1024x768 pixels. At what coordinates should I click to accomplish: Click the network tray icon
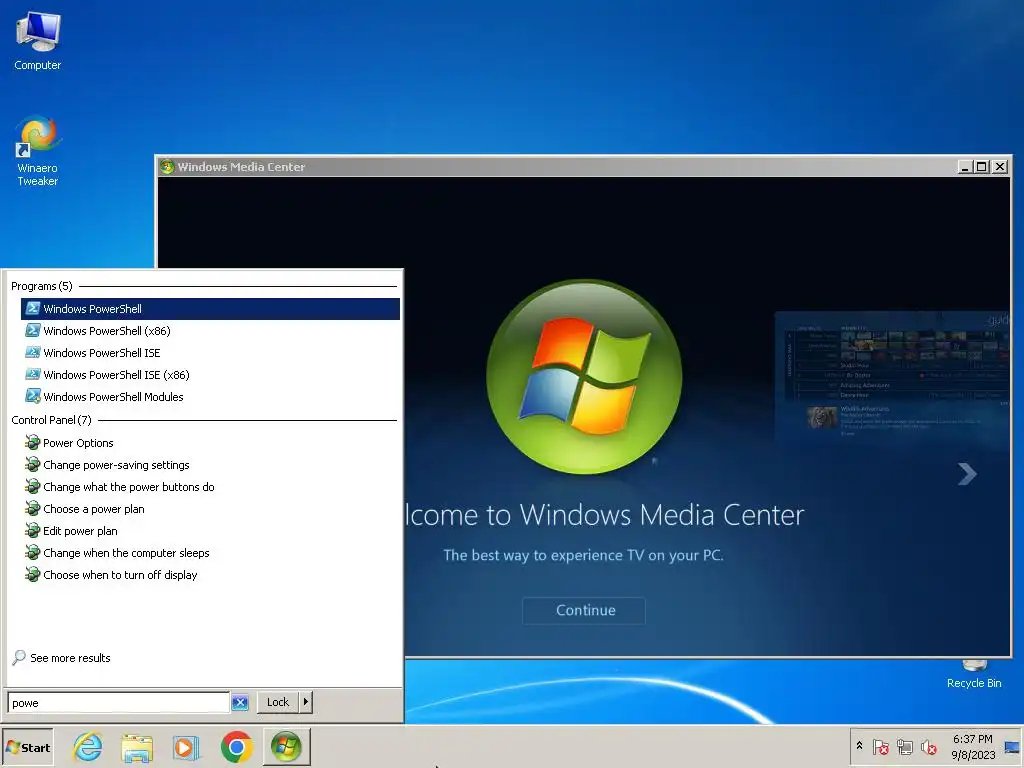904,747
